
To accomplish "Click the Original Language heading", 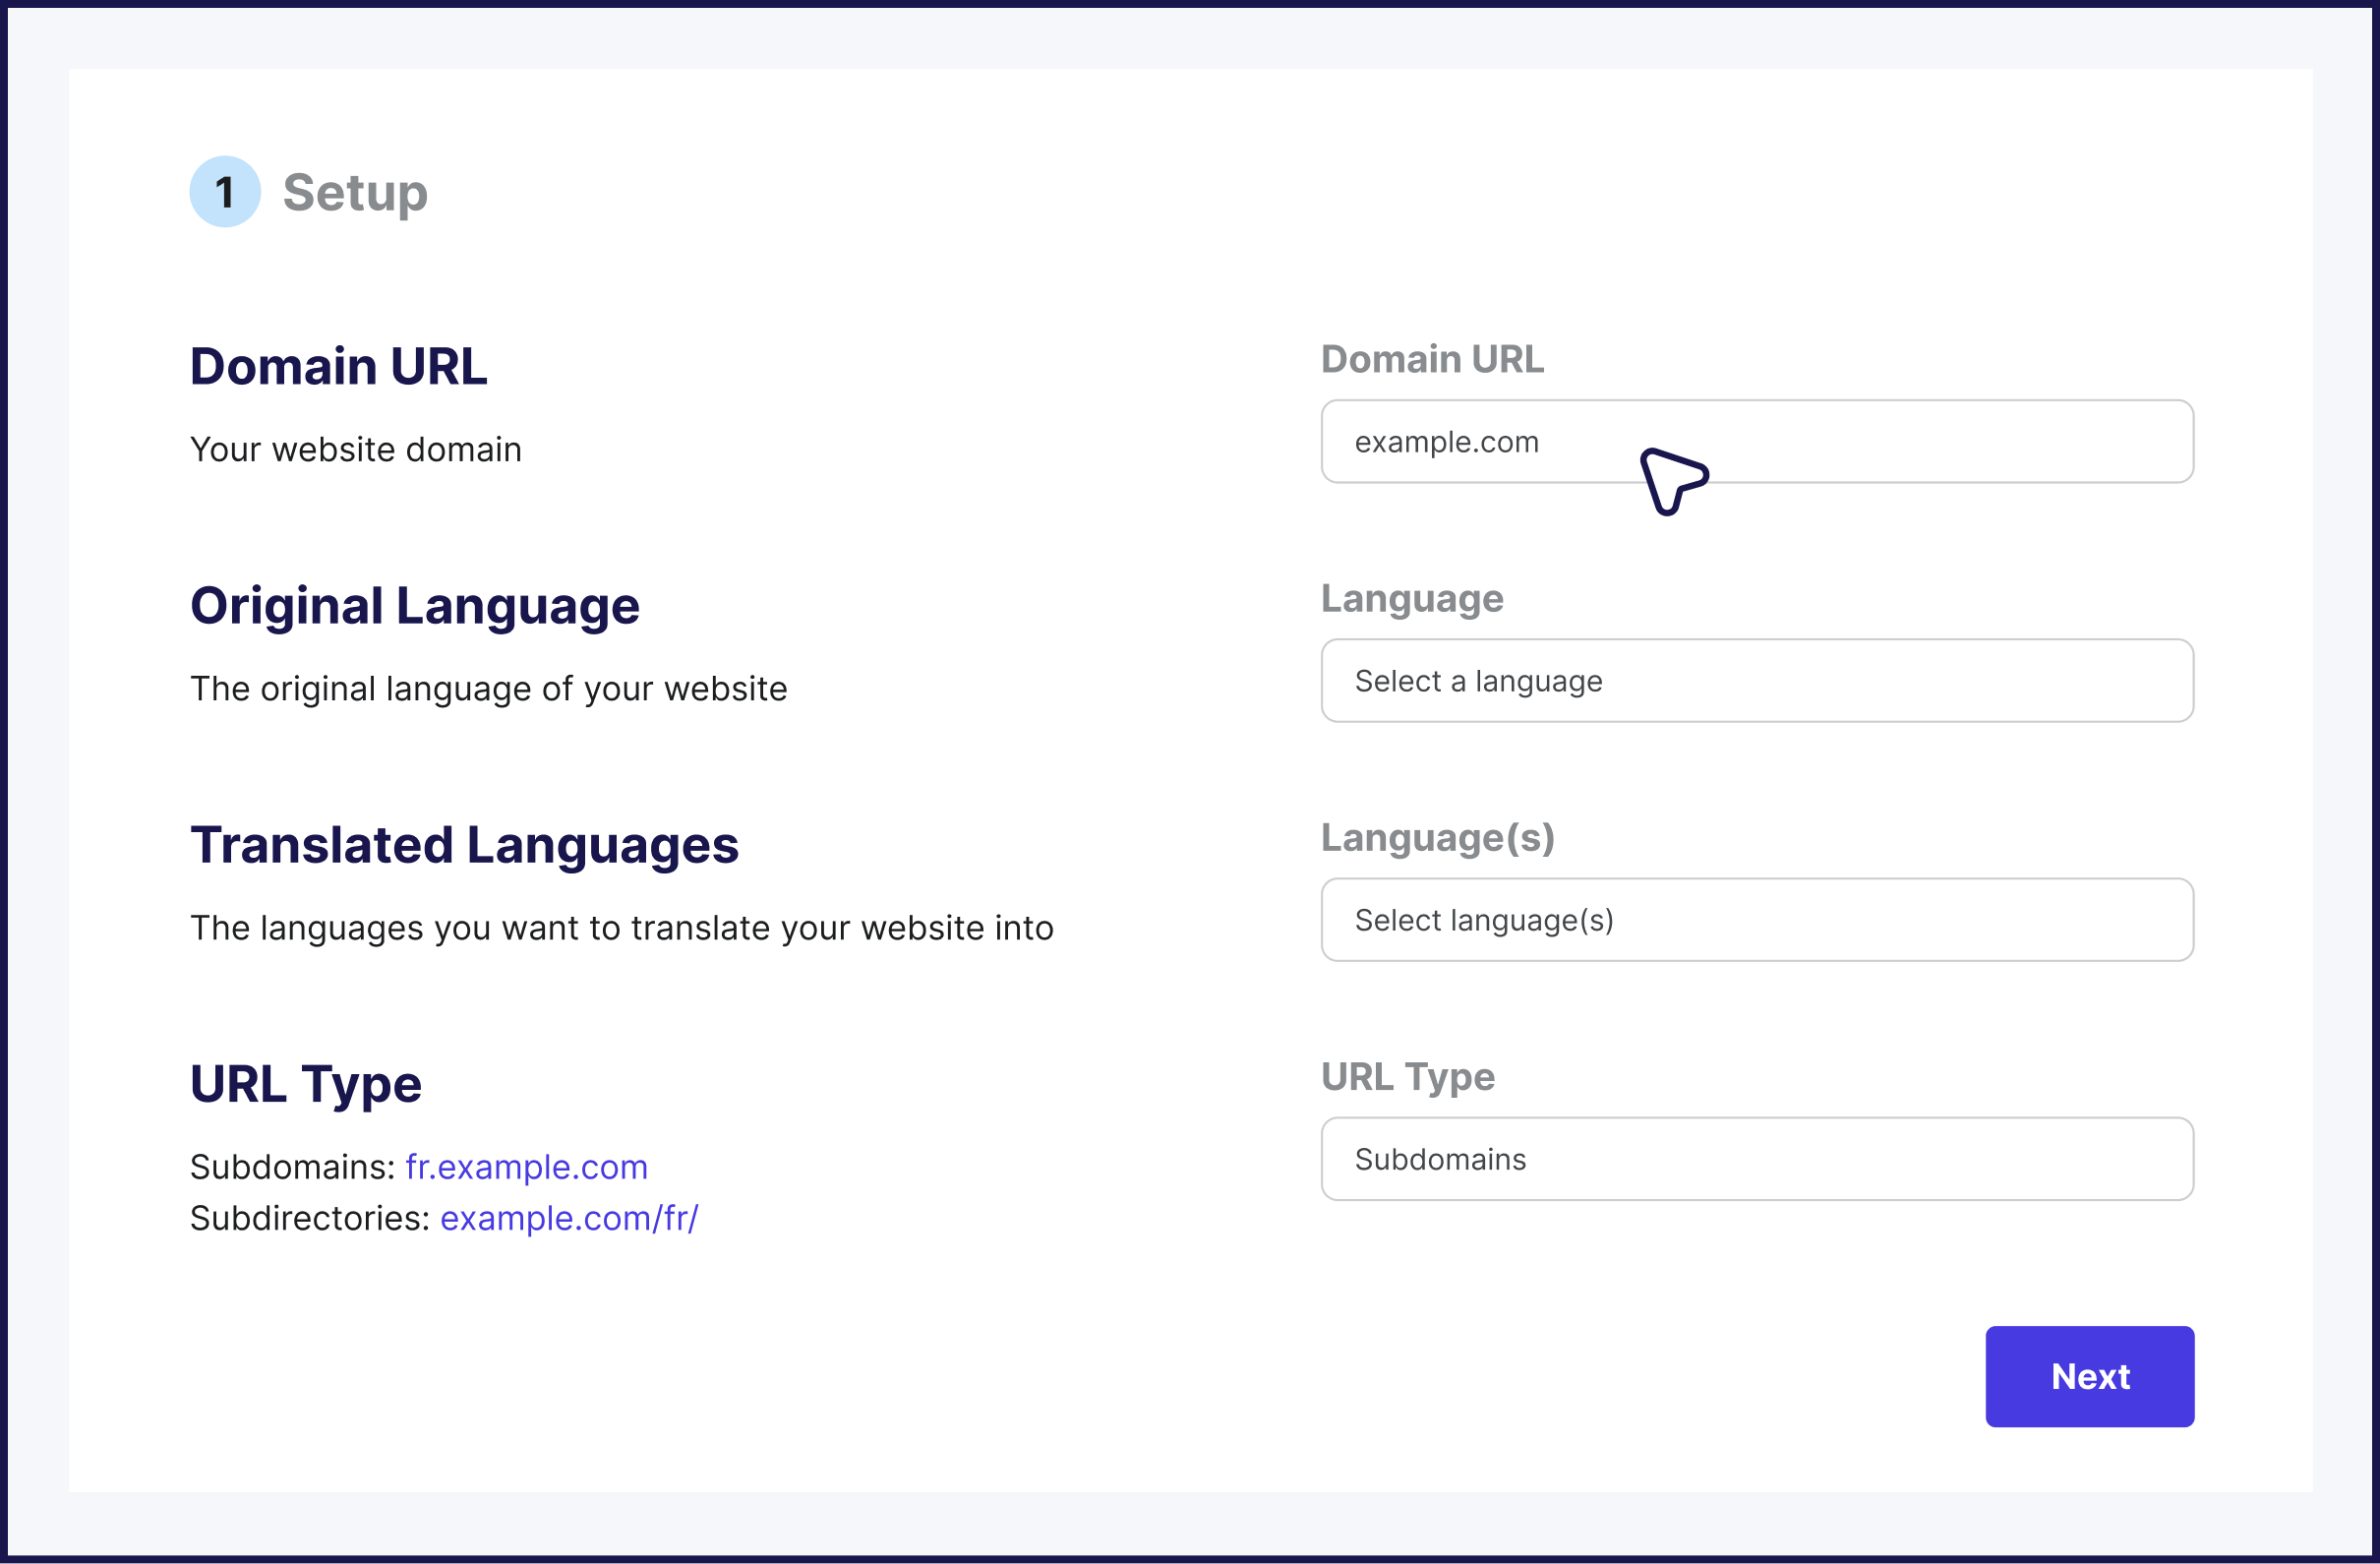I will coord(414,606).
